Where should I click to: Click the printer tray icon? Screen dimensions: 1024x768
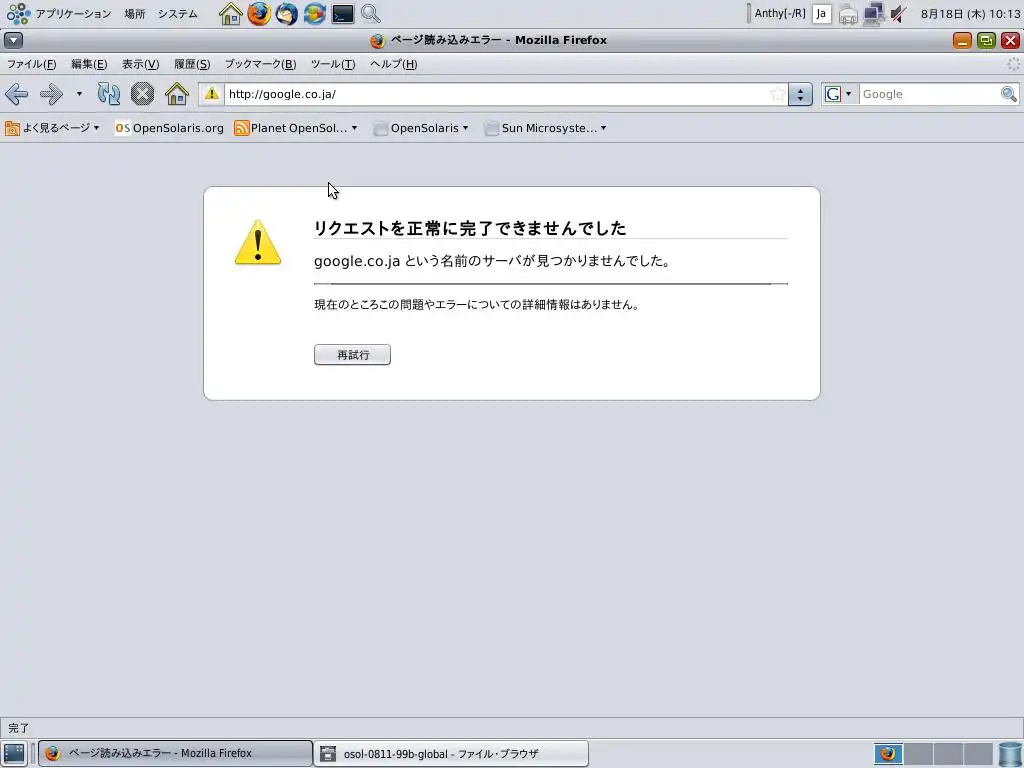[848, 14]
